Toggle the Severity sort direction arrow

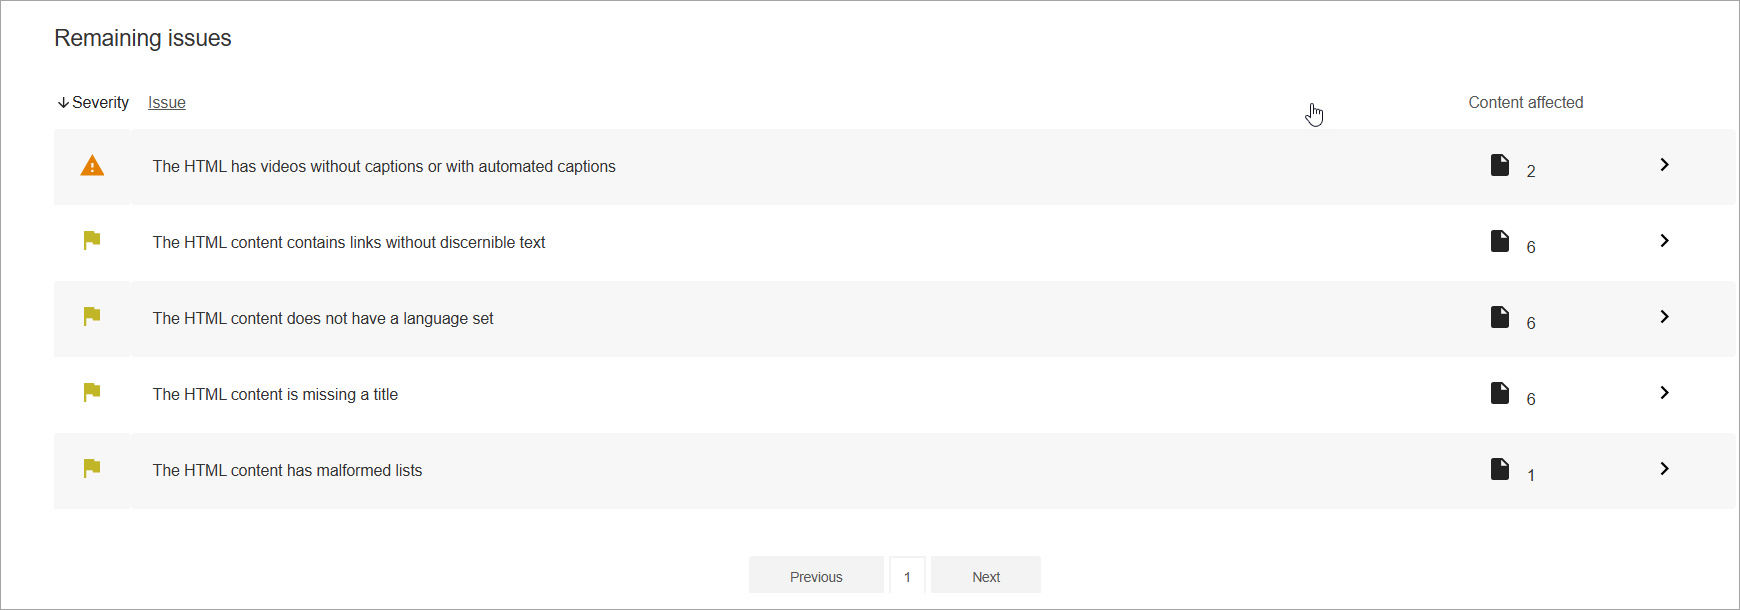(x=63, y=102)
